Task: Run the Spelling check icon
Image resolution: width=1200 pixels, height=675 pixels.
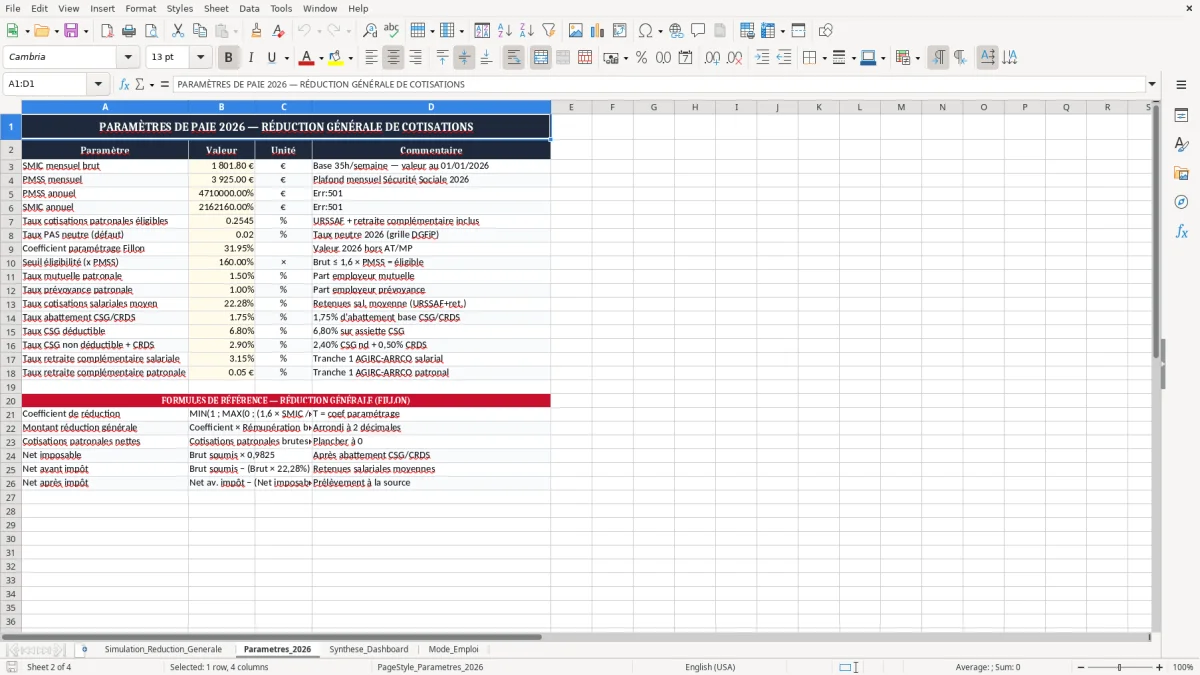Action: coord(391,31)
